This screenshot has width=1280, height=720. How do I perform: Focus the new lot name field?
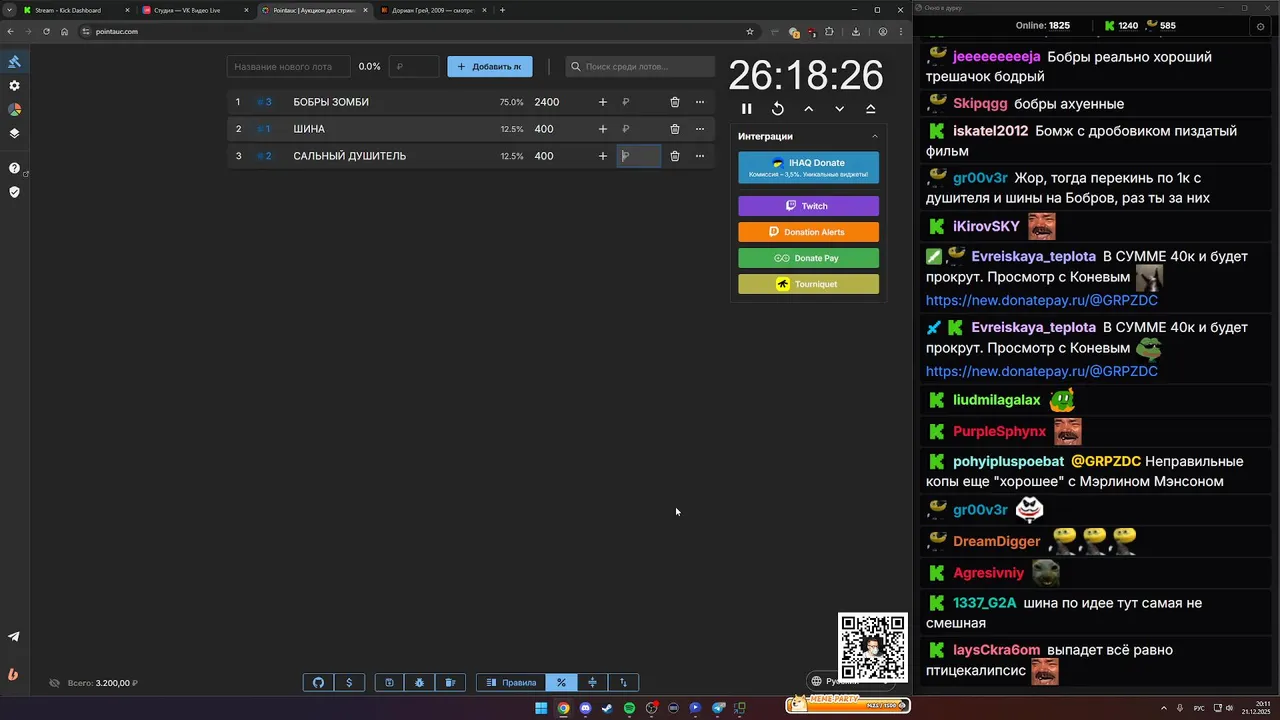click(x=288, y=67)
